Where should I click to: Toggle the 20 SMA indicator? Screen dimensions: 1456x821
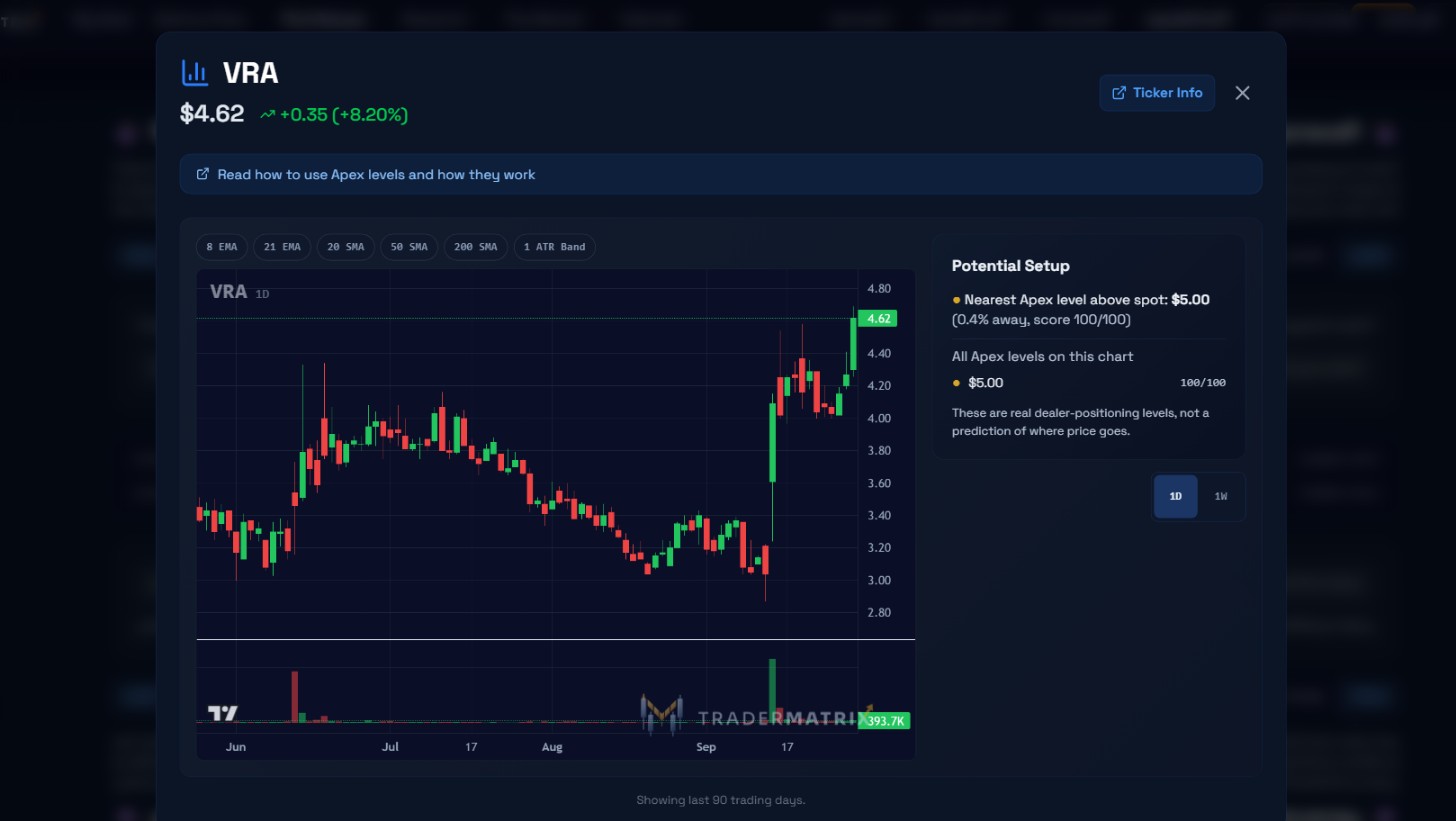point(346,247)
